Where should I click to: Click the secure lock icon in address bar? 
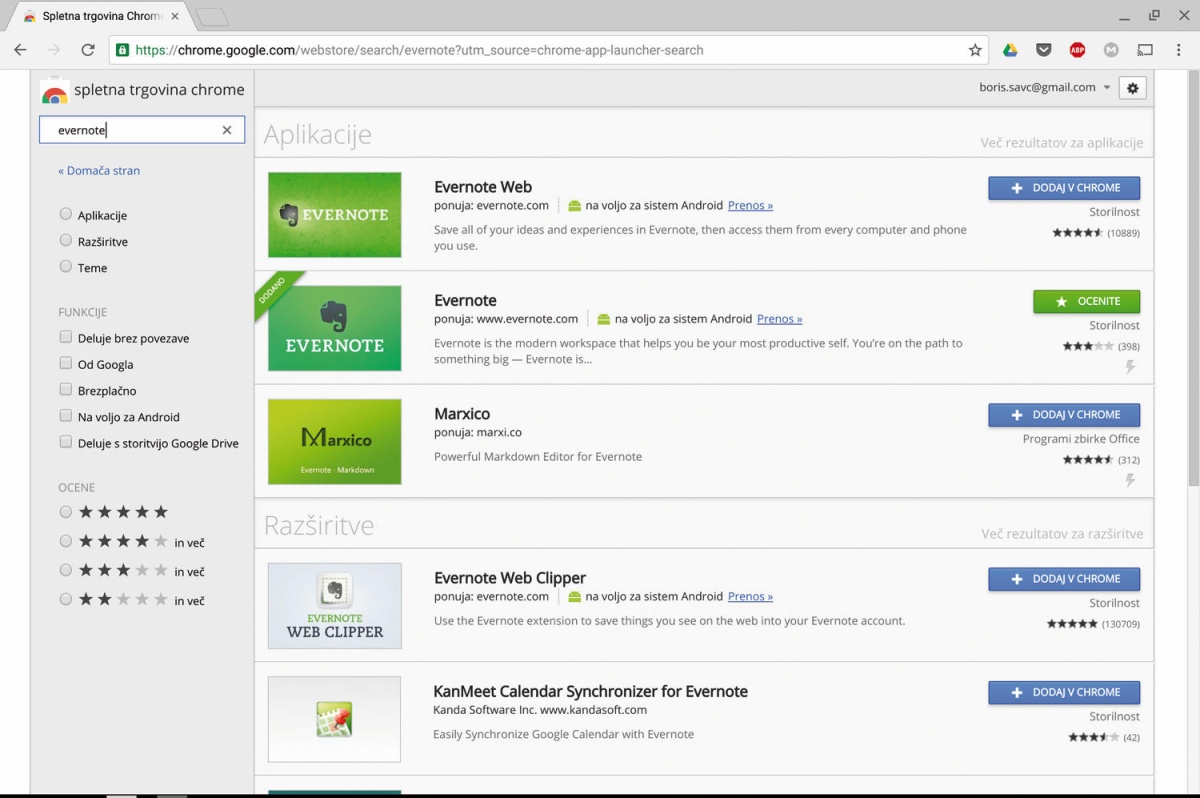click(x=122, y=50)
